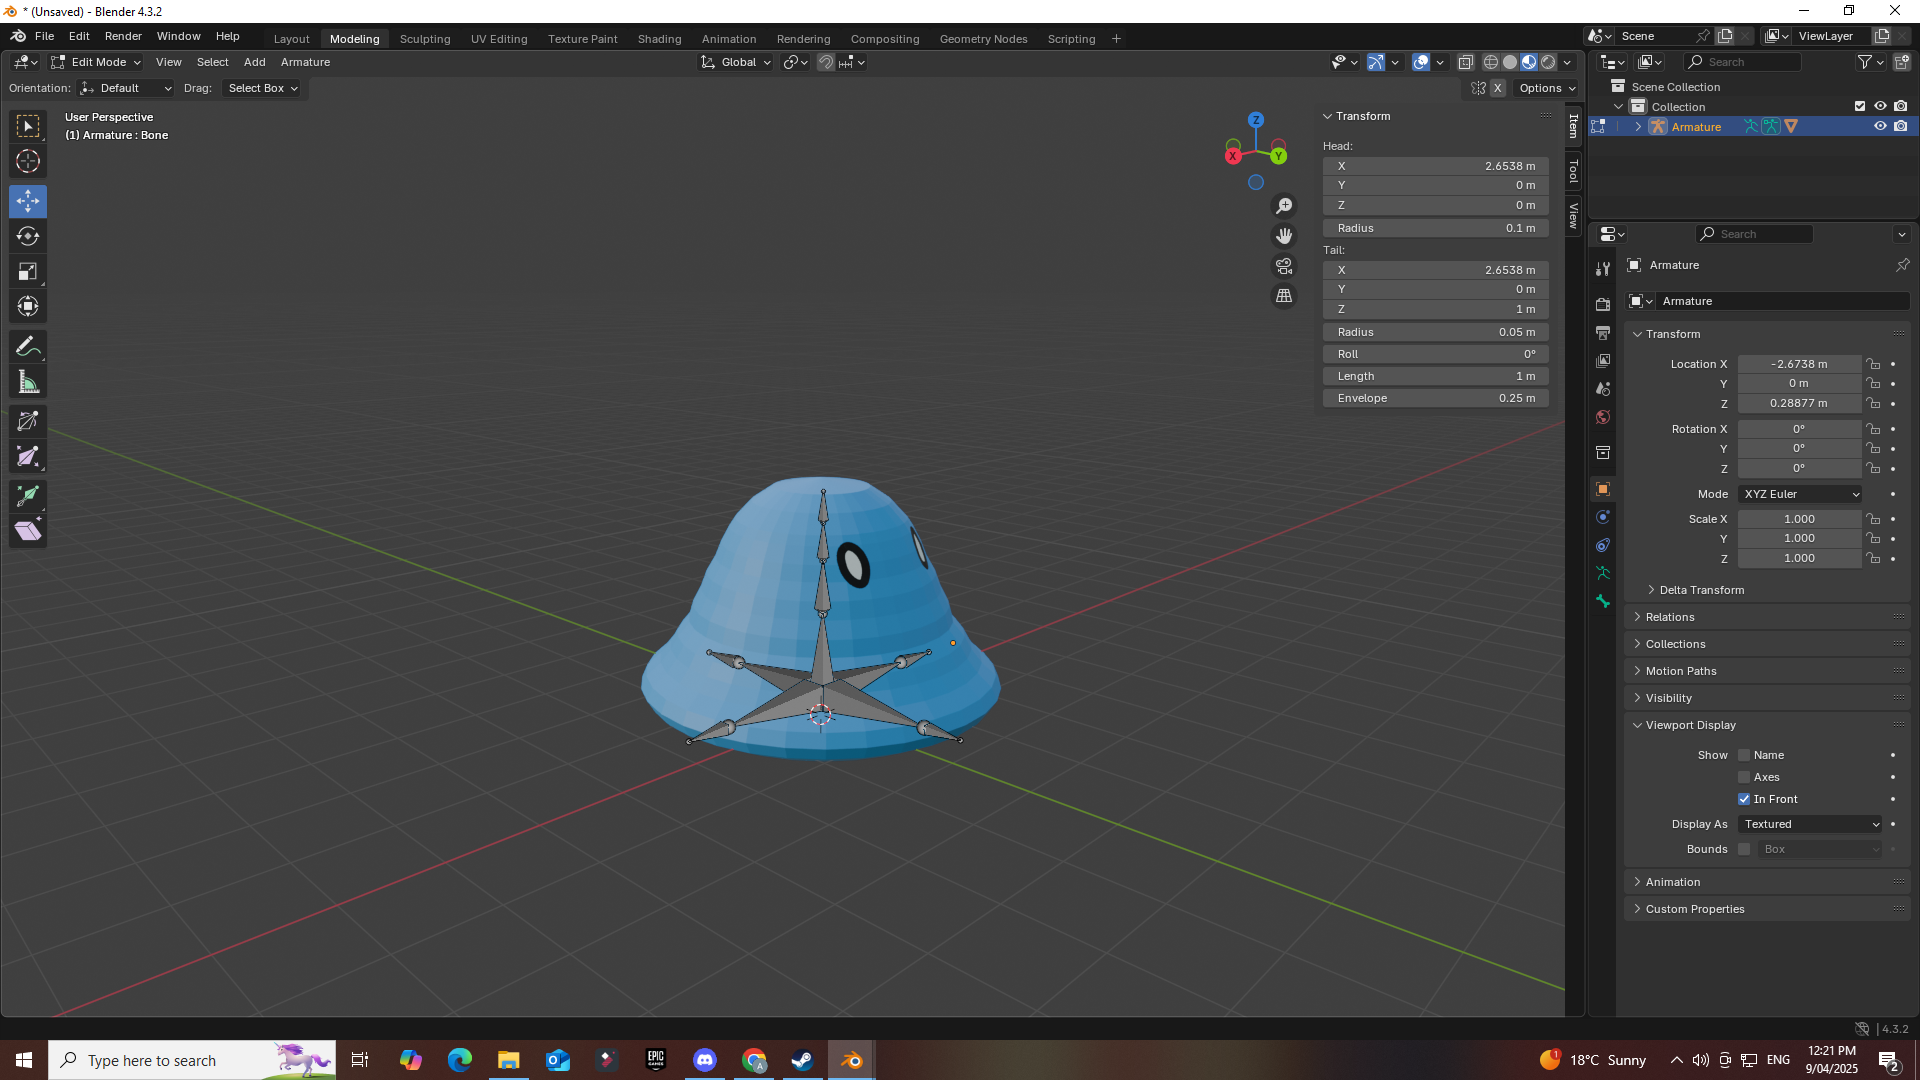
Task: Switch to the Shading workspace tab
Action: (659, 39)
